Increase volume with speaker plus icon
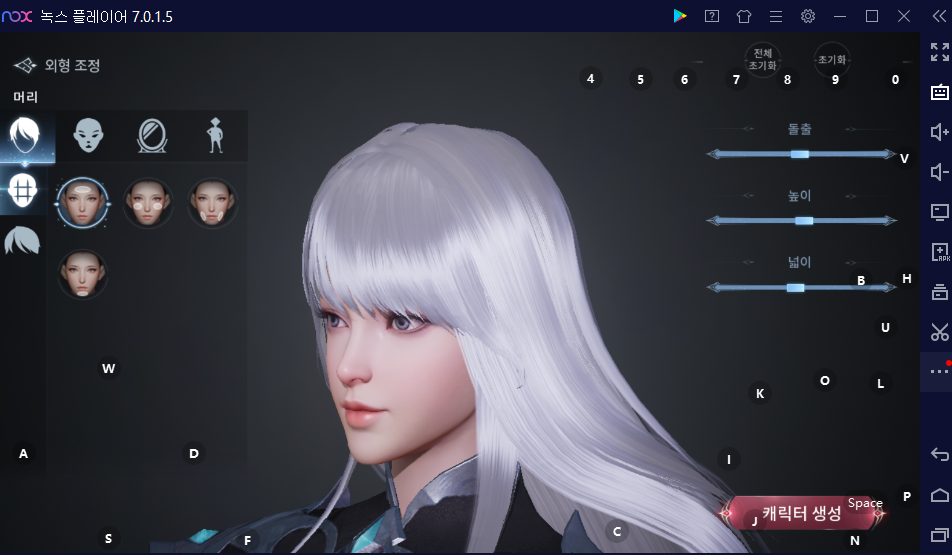The height and width of the screenshot is (555, 952). pyautogui.click(x=939, y=132)
